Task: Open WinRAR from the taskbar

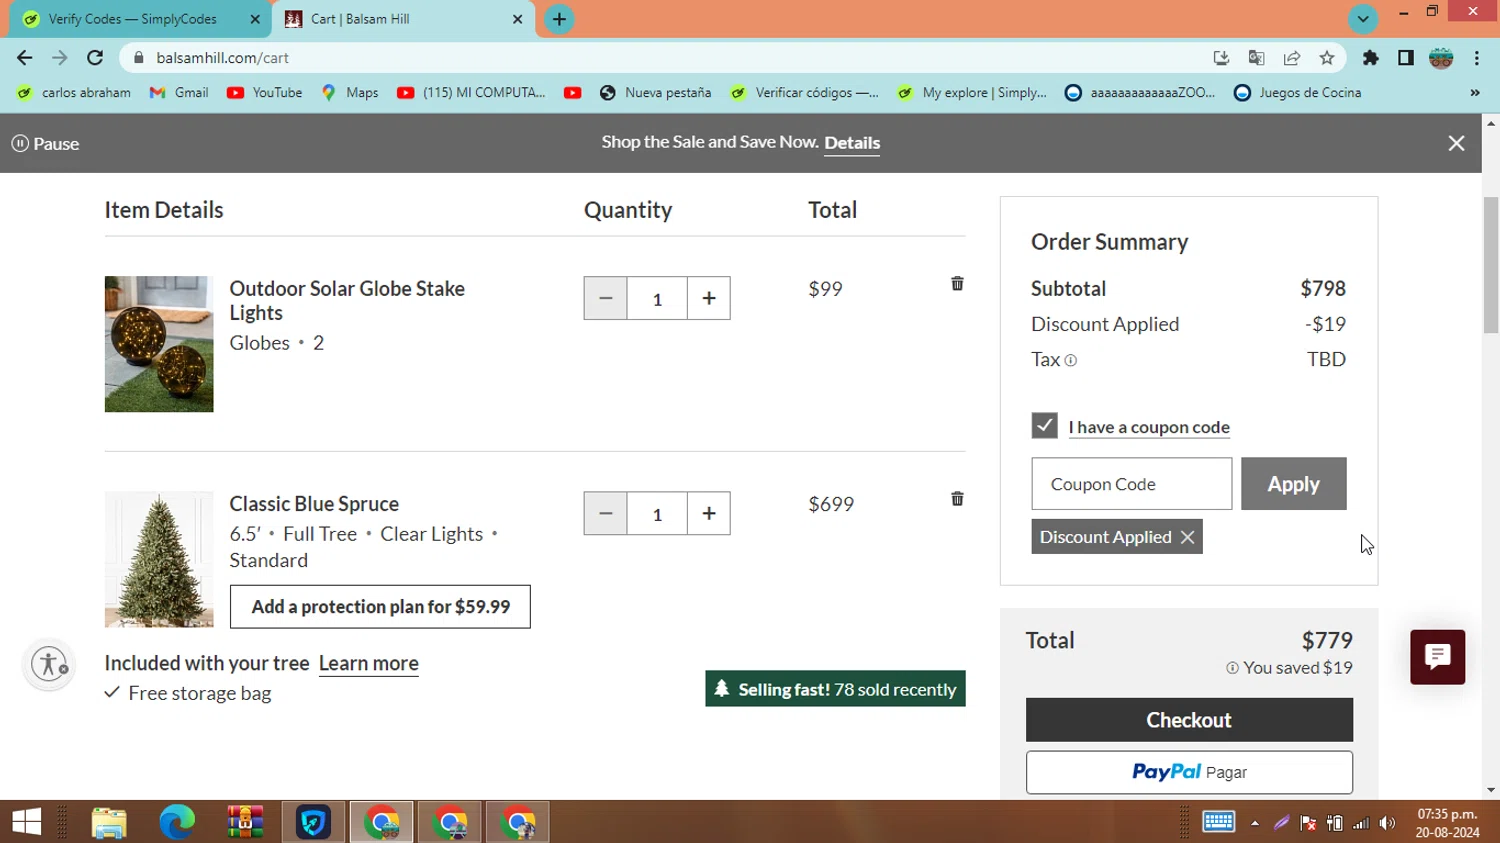Action: (x=245, y=822)
